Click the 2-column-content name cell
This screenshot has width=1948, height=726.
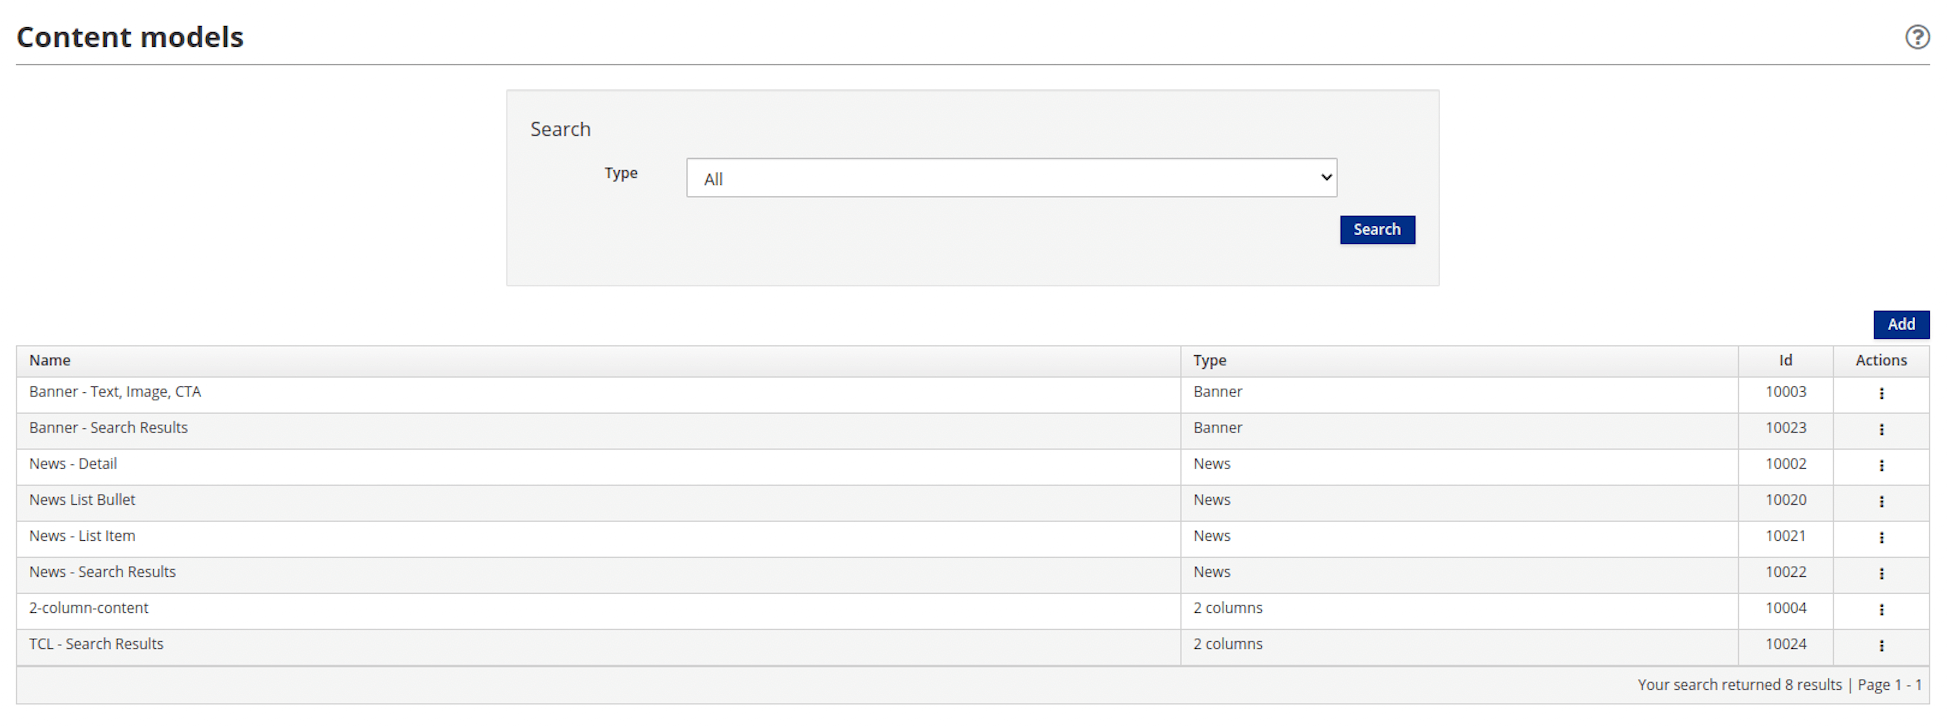click(x=89, y=608)
